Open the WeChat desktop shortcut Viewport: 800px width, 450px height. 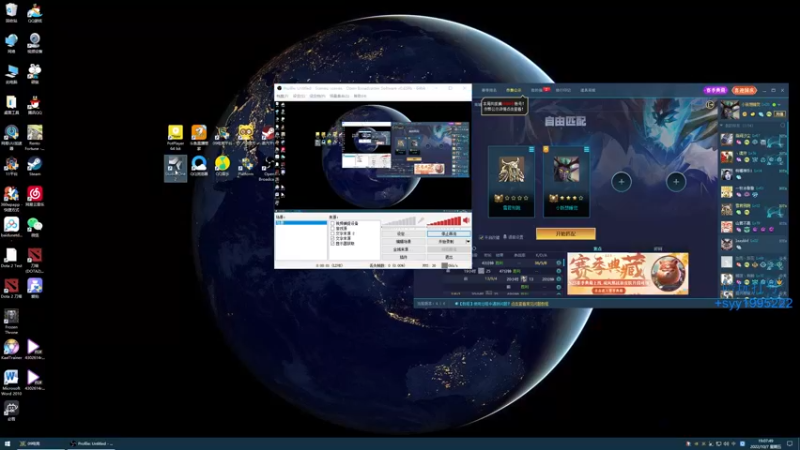pyautogui.click(x=35, y=227)
